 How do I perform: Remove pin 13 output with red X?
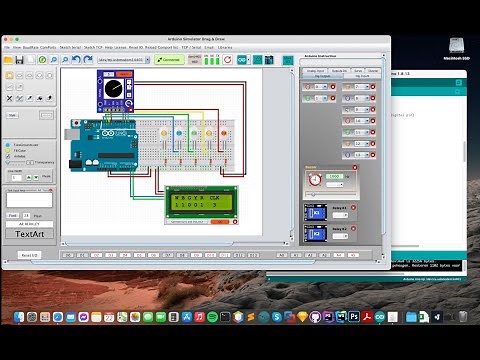(373, 155)
